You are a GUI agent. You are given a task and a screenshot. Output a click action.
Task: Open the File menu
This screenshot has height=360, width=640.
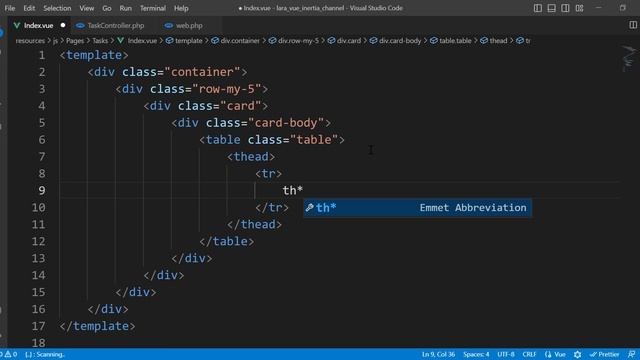(x=10, y=8)
